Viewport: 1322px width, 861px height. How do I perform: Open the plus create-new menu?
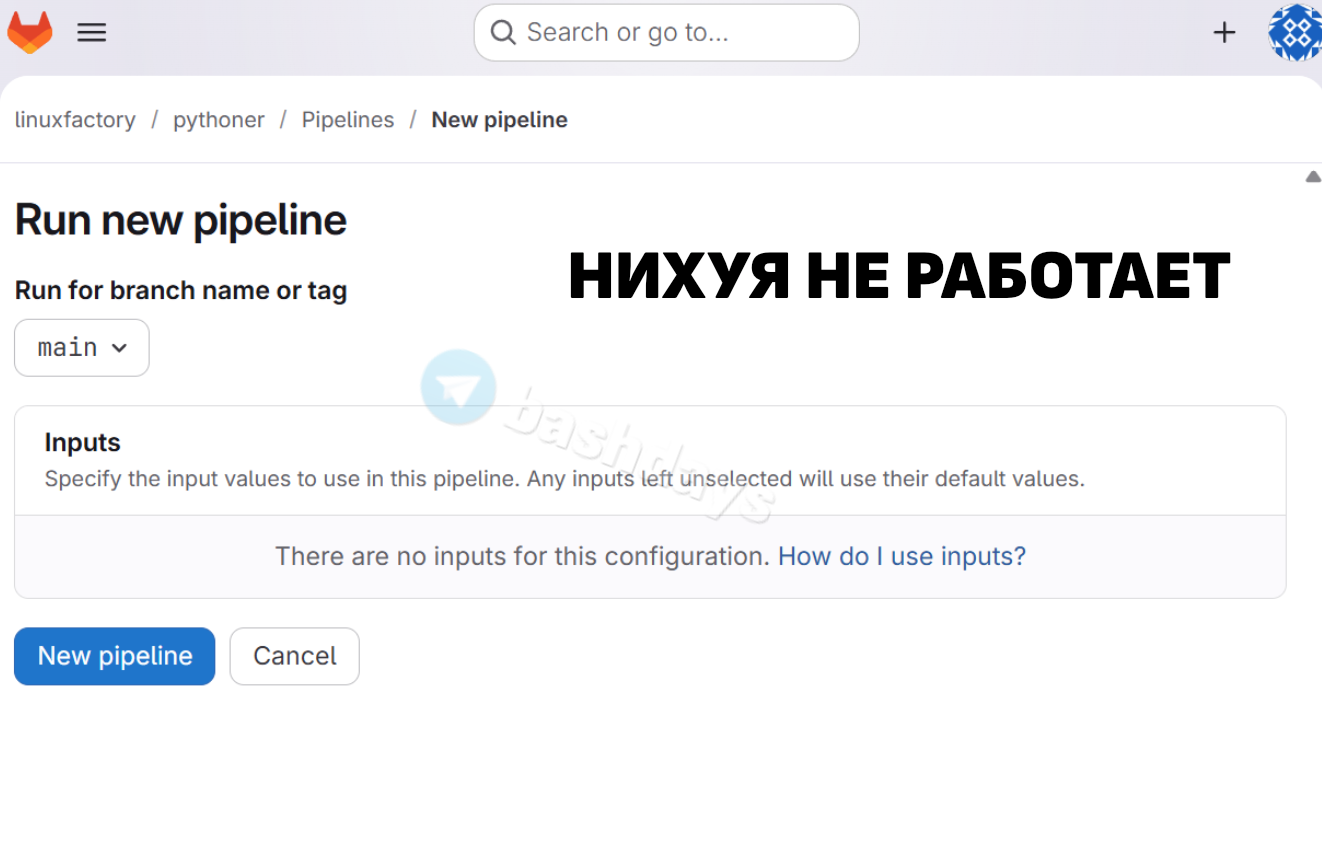coord(1224,32)
